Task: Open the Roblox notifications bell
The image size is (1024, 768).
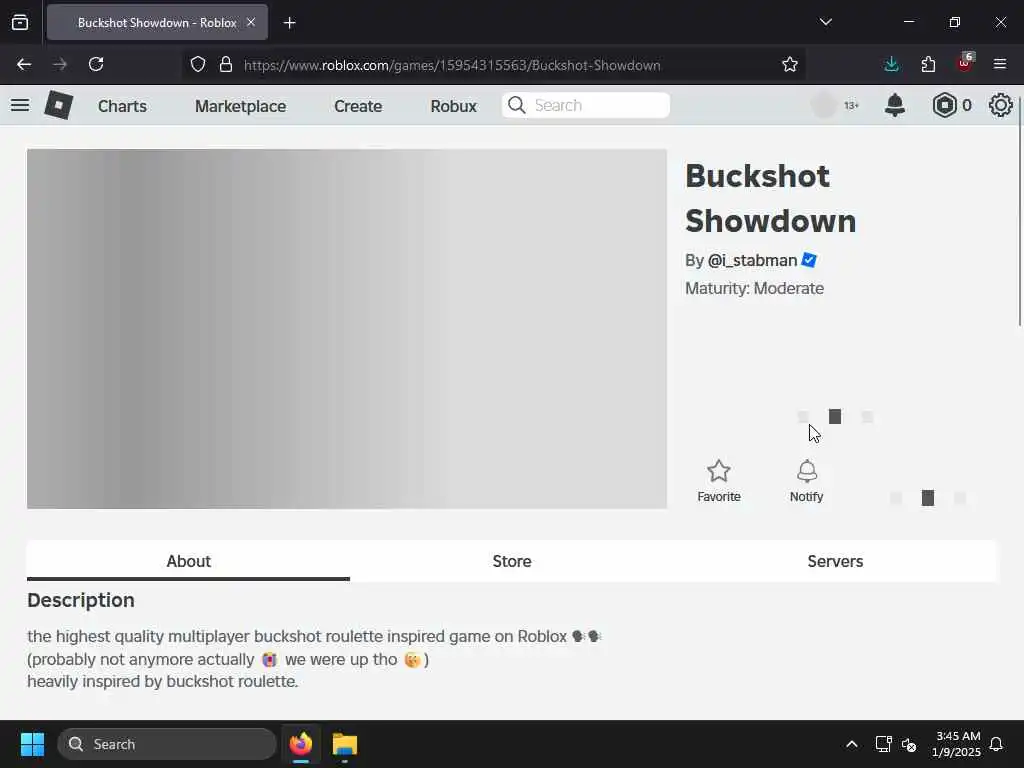Action: [x=895, y=105]
